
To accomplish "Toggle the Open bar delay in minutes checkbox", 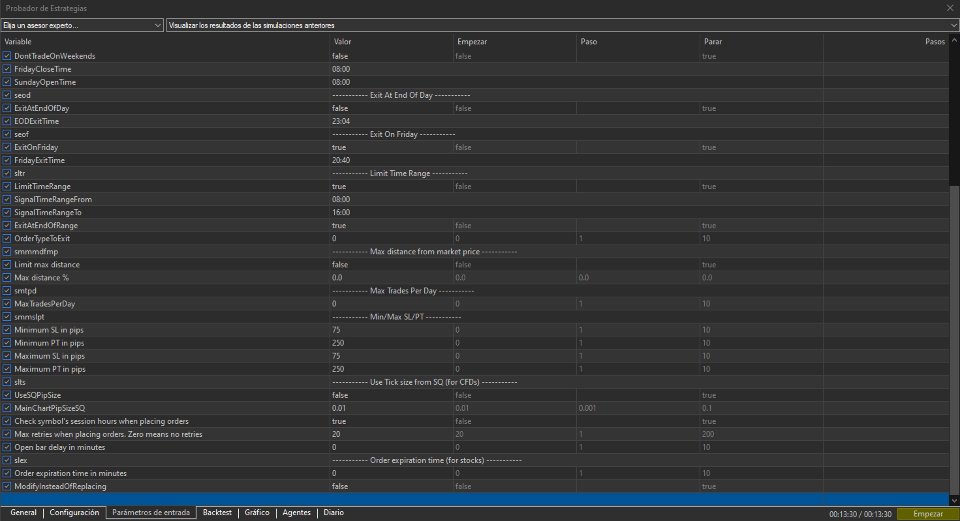I will tap(7, 447).
